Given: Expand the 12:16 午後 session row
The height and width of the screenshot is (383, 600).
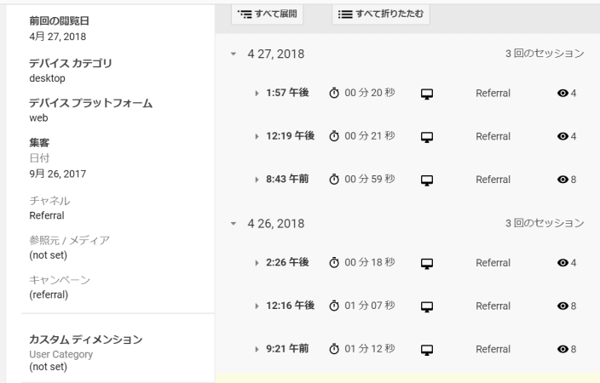Looking at the screenshot, I should coord(257,306).
